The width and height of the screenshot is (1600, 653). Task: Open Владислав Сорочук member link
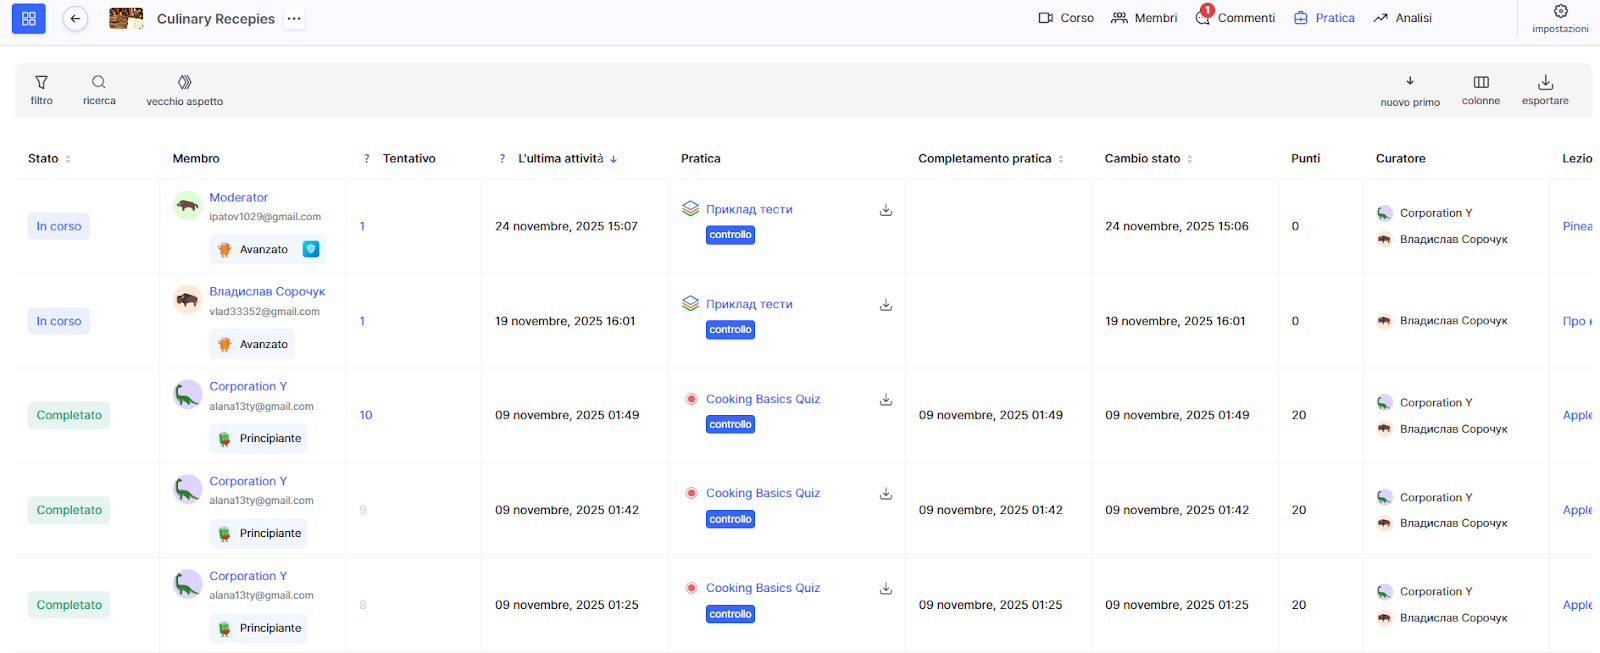pyautogui.click(x=267, y=292)
